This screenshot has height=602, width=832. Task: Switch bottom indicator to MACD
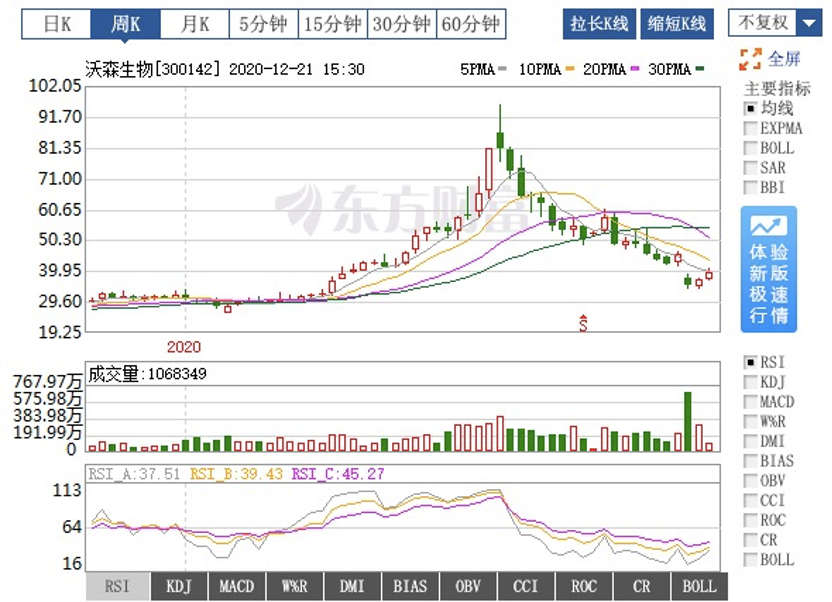(x=237, y=587)
